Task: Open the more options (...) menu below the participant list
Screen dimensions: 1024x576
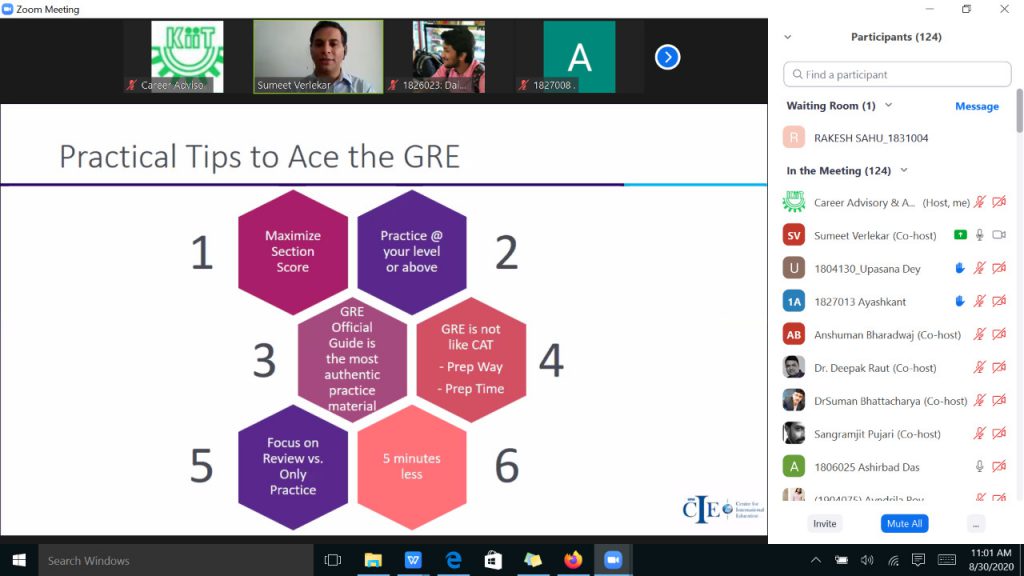Action: [x=976, y=524]
